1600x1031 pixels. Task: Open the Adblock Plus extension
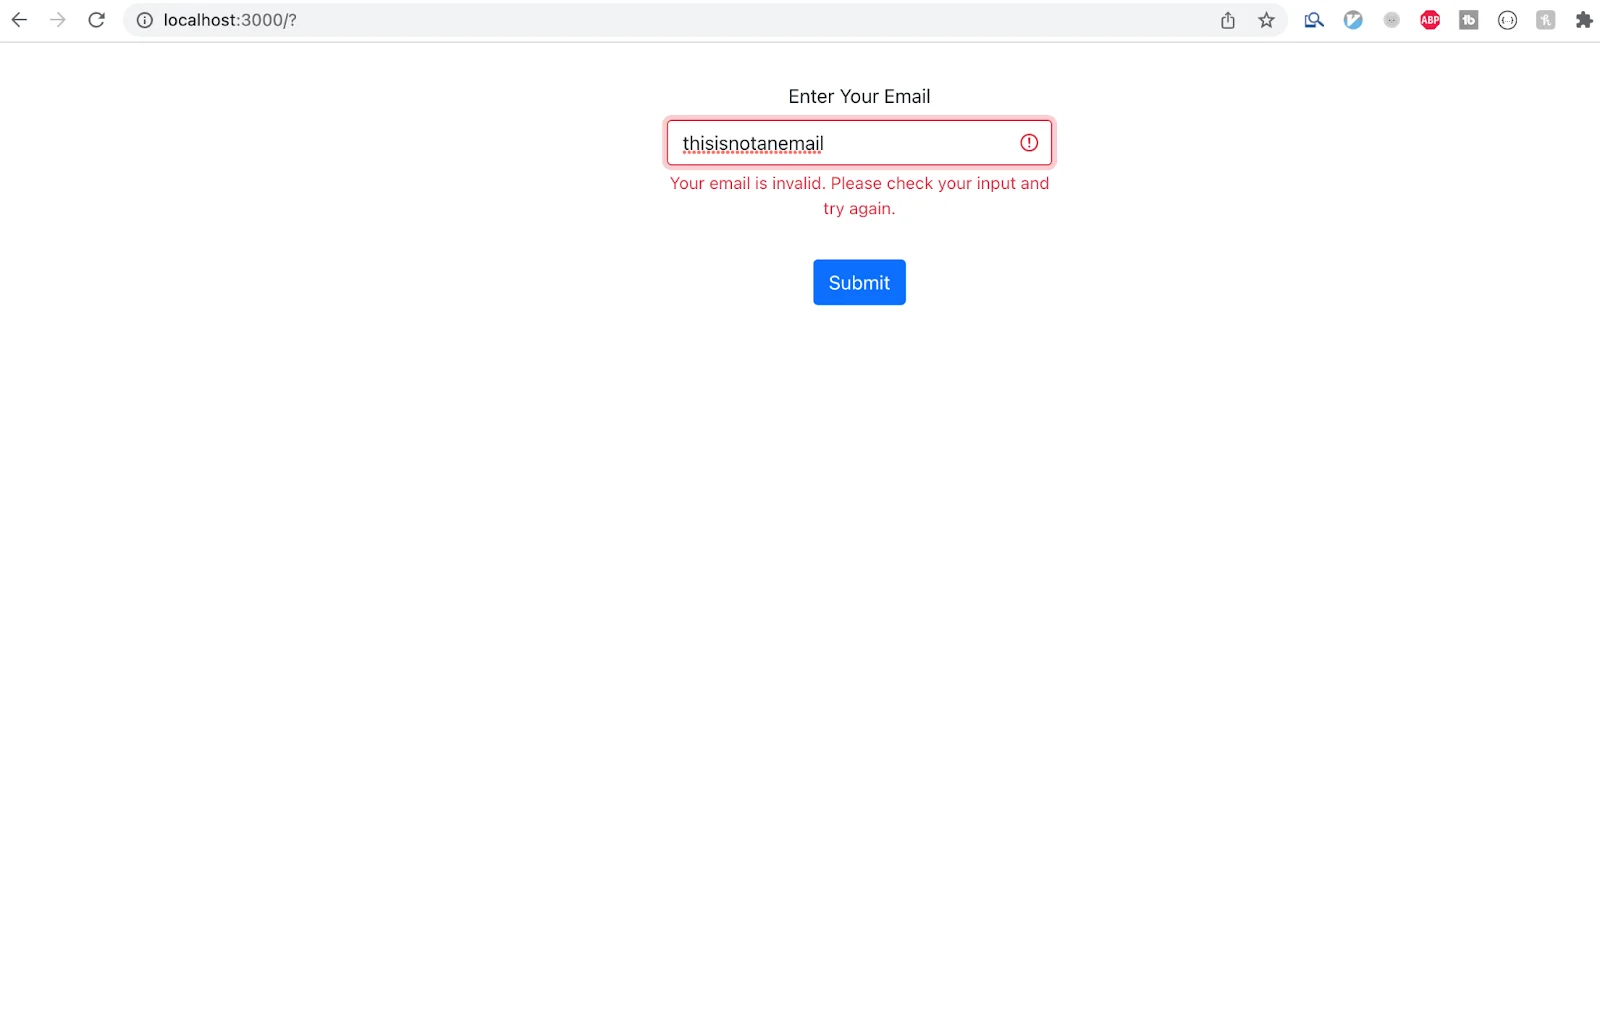pos(1429,19)
